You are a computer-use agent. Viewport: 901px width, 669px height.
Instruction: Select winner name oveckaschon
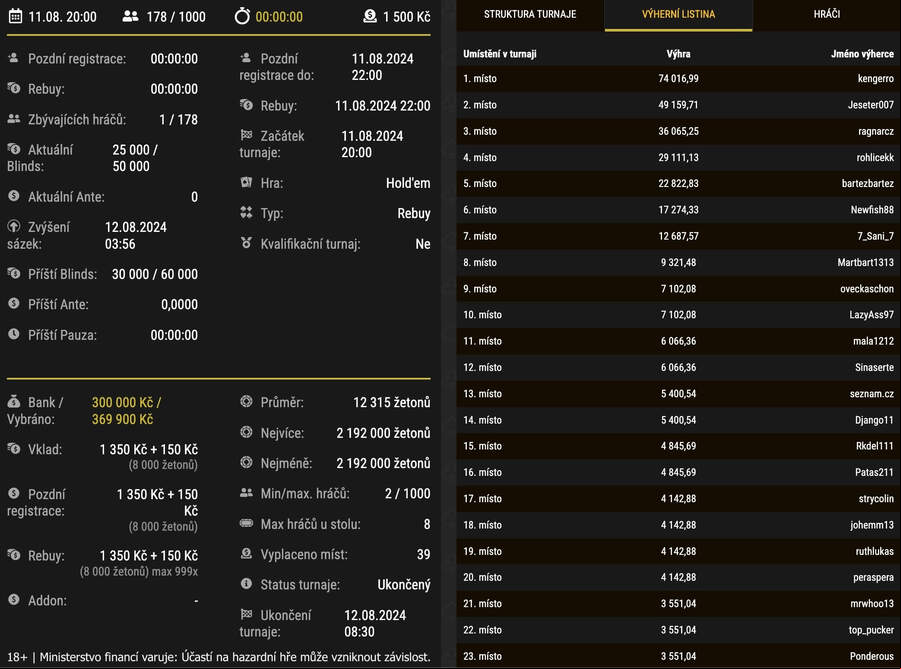point(867,289)
